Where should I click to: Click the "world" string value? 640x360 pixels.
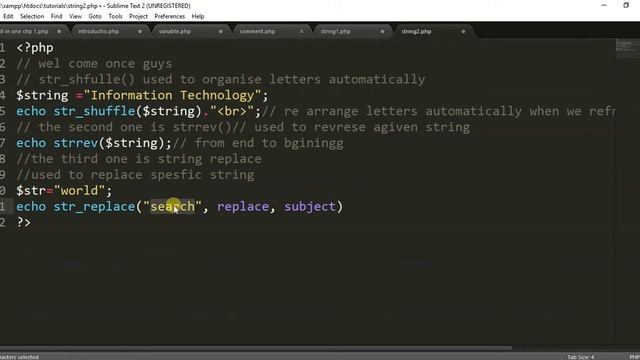(x=80, y=191)
